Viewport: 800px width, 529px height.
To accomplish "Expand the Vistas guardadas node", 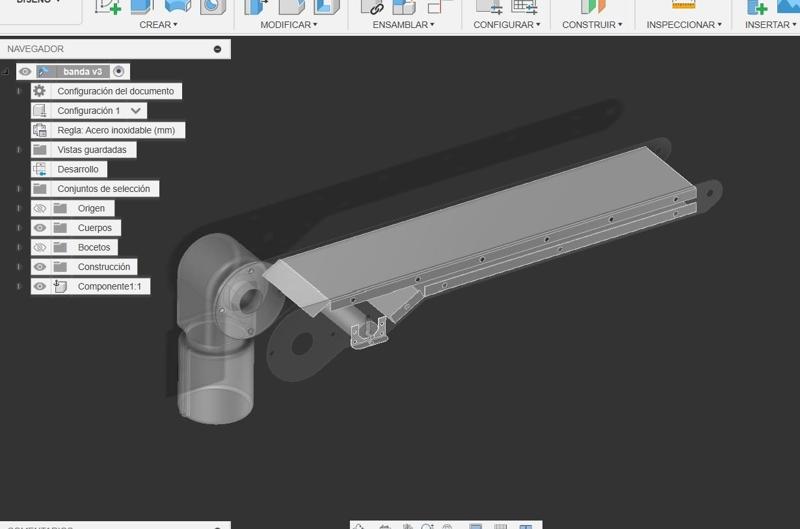I will [19, 150].
